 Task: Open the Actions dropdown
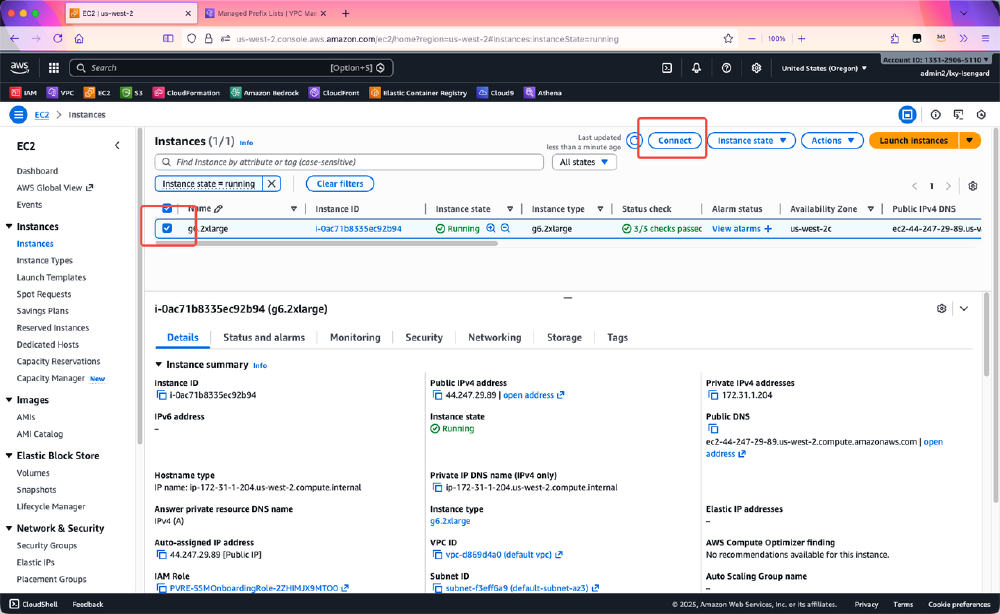click(x=831, y=141)
